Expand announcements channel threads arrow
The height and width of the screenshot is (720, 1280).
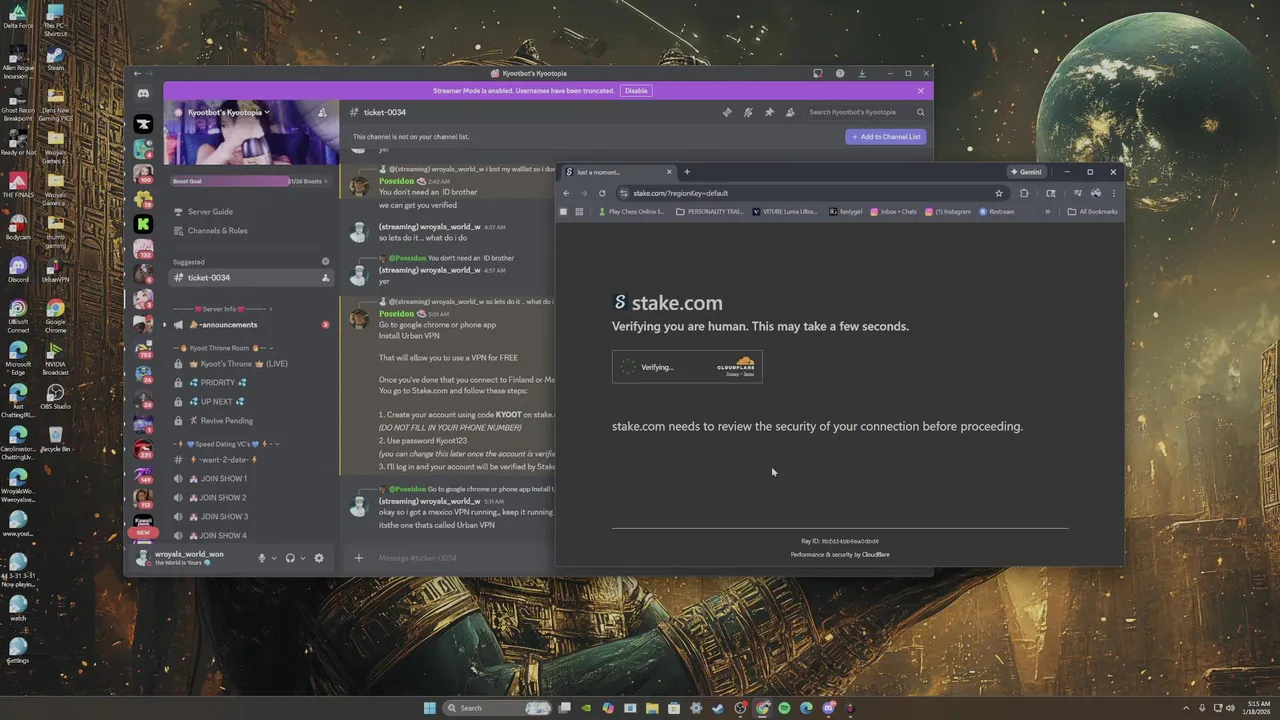(x=166, y=325)
